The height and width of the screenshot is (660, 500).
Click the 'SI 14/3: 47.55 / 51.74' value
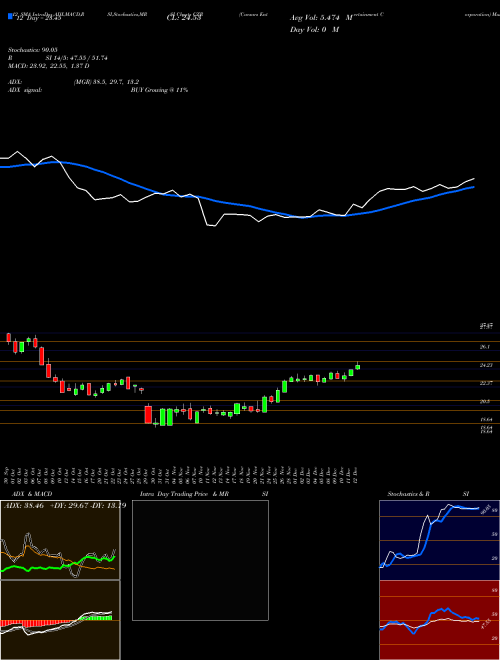click(77, 58)
